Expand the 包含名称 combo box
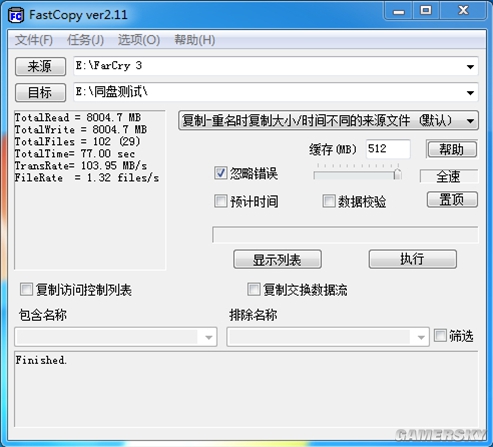 [x=209, y=337]
